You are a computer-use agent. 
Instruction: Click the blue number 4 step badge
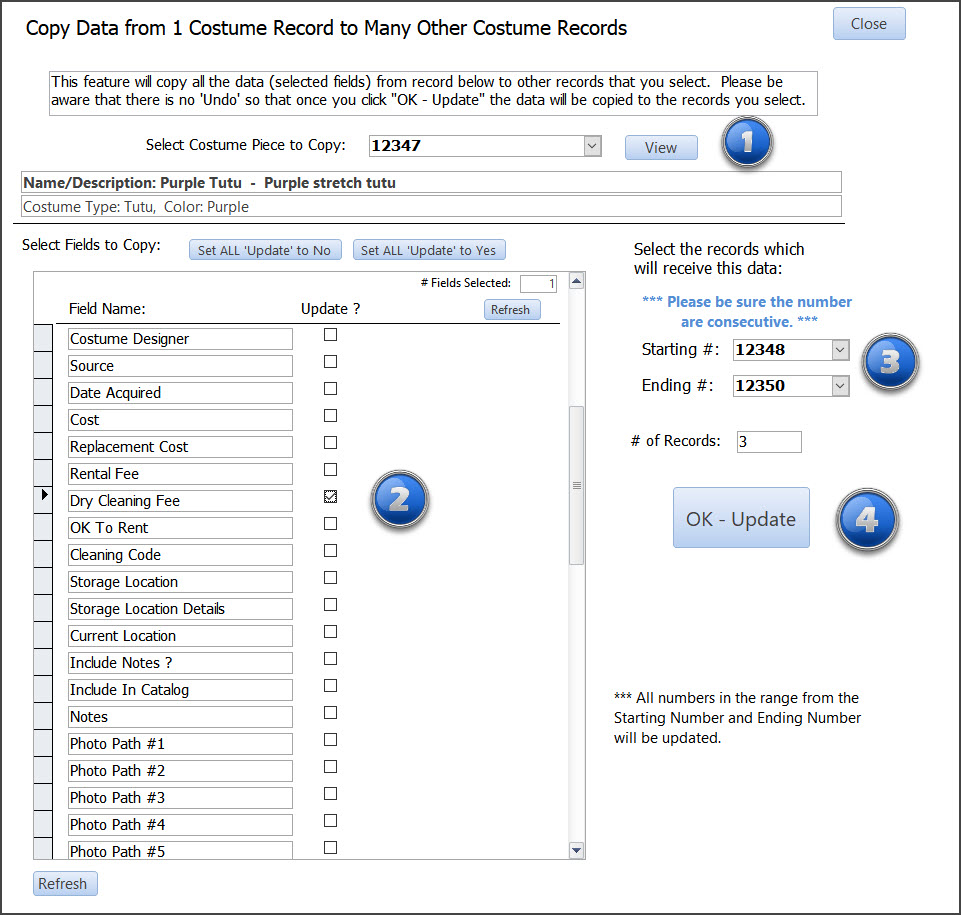click(x=866, y=521)
